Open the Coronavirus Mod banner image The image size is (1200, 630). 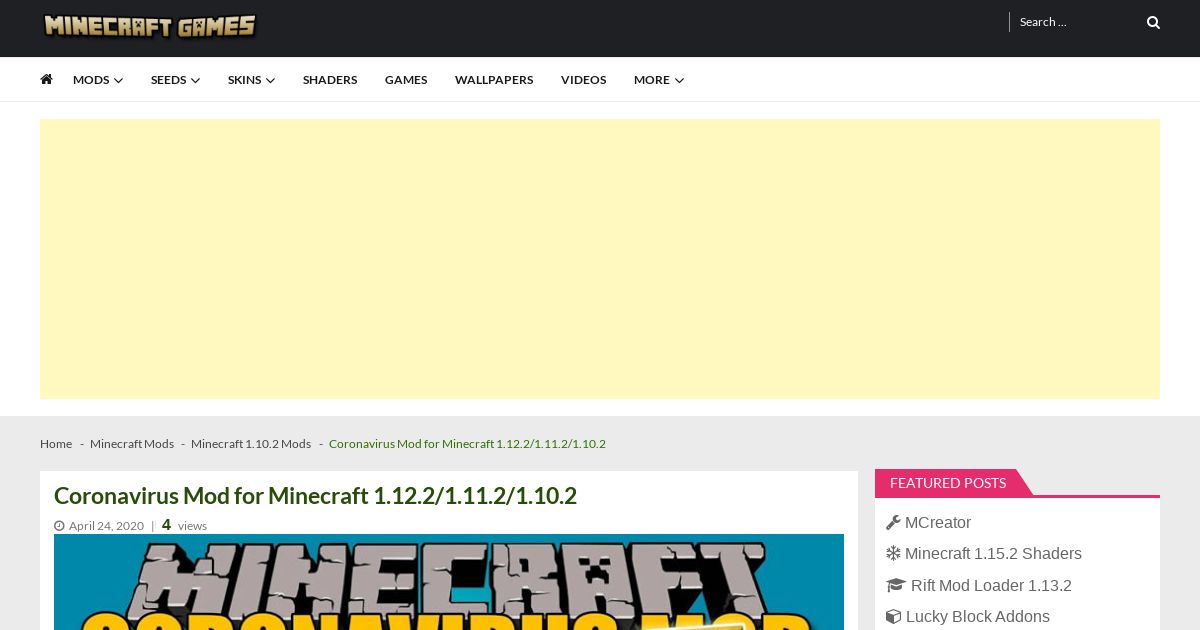click(449, 582)
